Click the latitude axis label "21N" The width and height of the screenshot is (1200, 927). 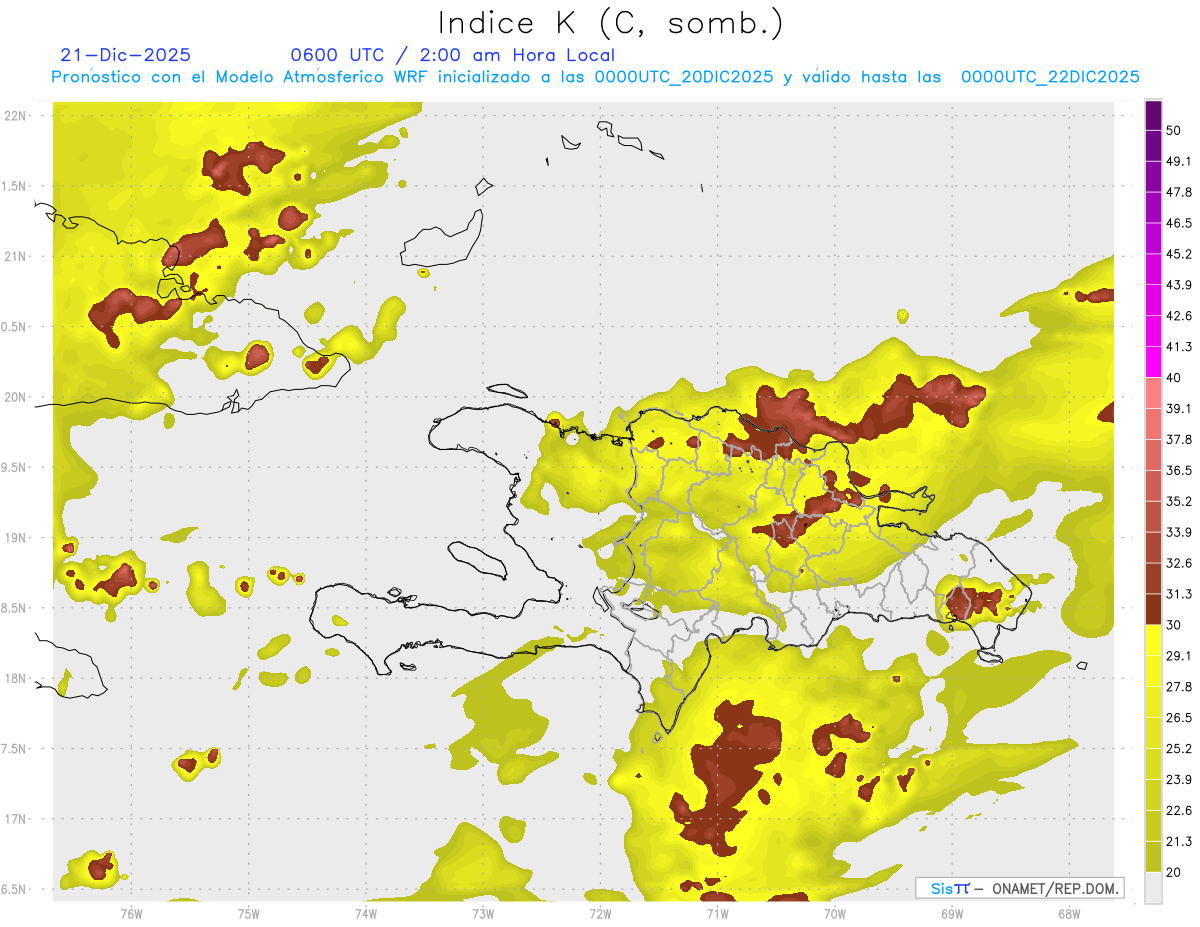click(17, 257)
